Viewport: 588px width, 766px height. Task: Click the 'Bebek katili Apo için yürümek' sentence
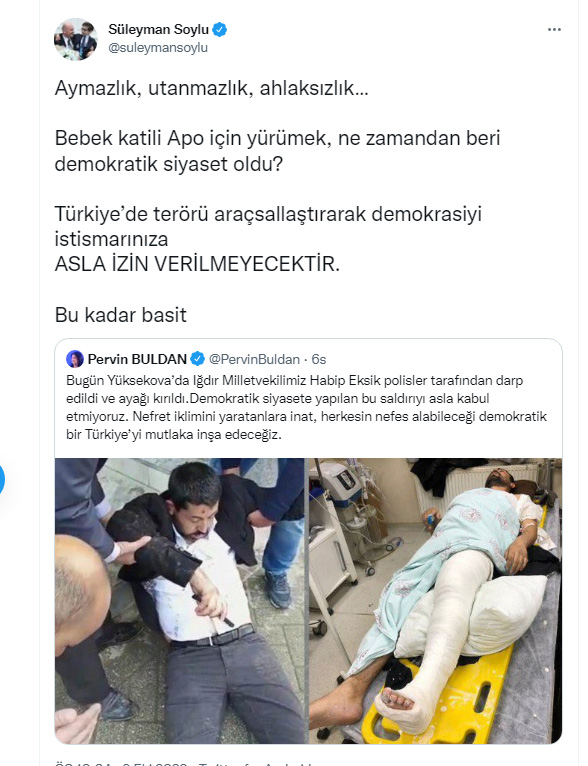coord(277,151)
